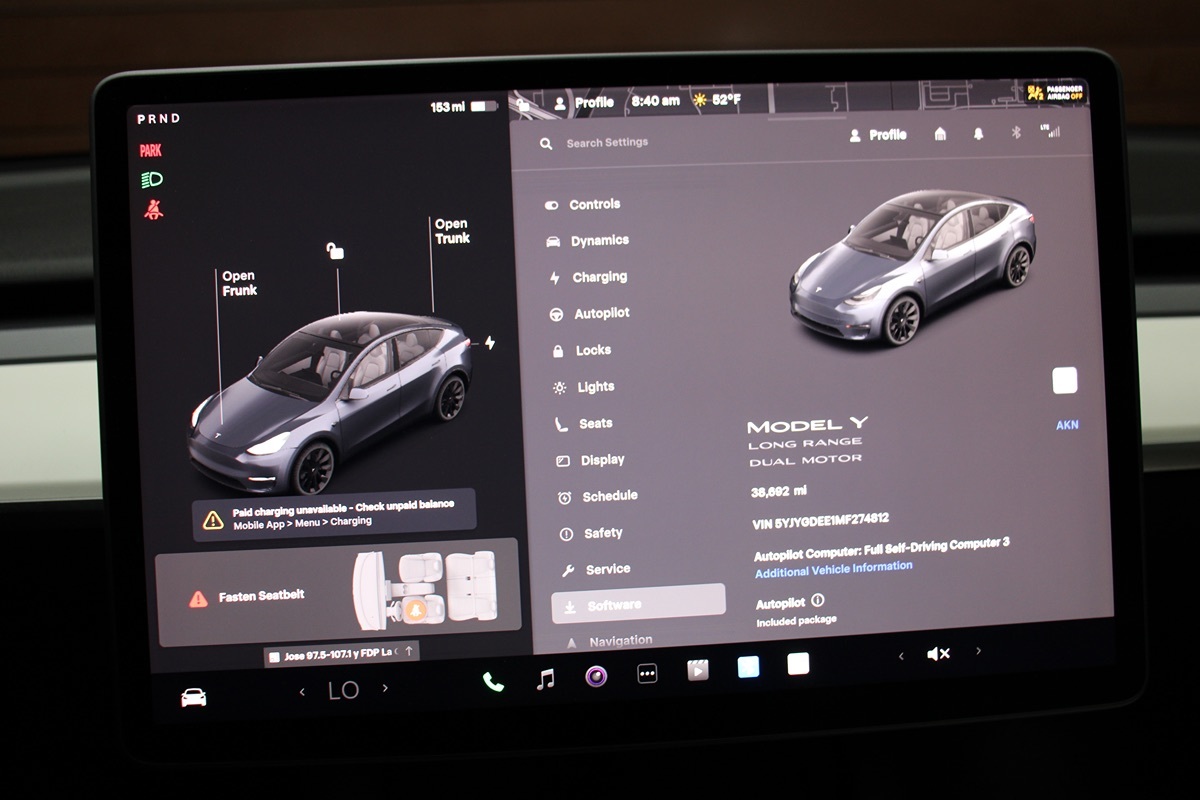Launch the Theater clapperboard app
Viewport: 1200px width, 800px height.
tap(697, 670)
